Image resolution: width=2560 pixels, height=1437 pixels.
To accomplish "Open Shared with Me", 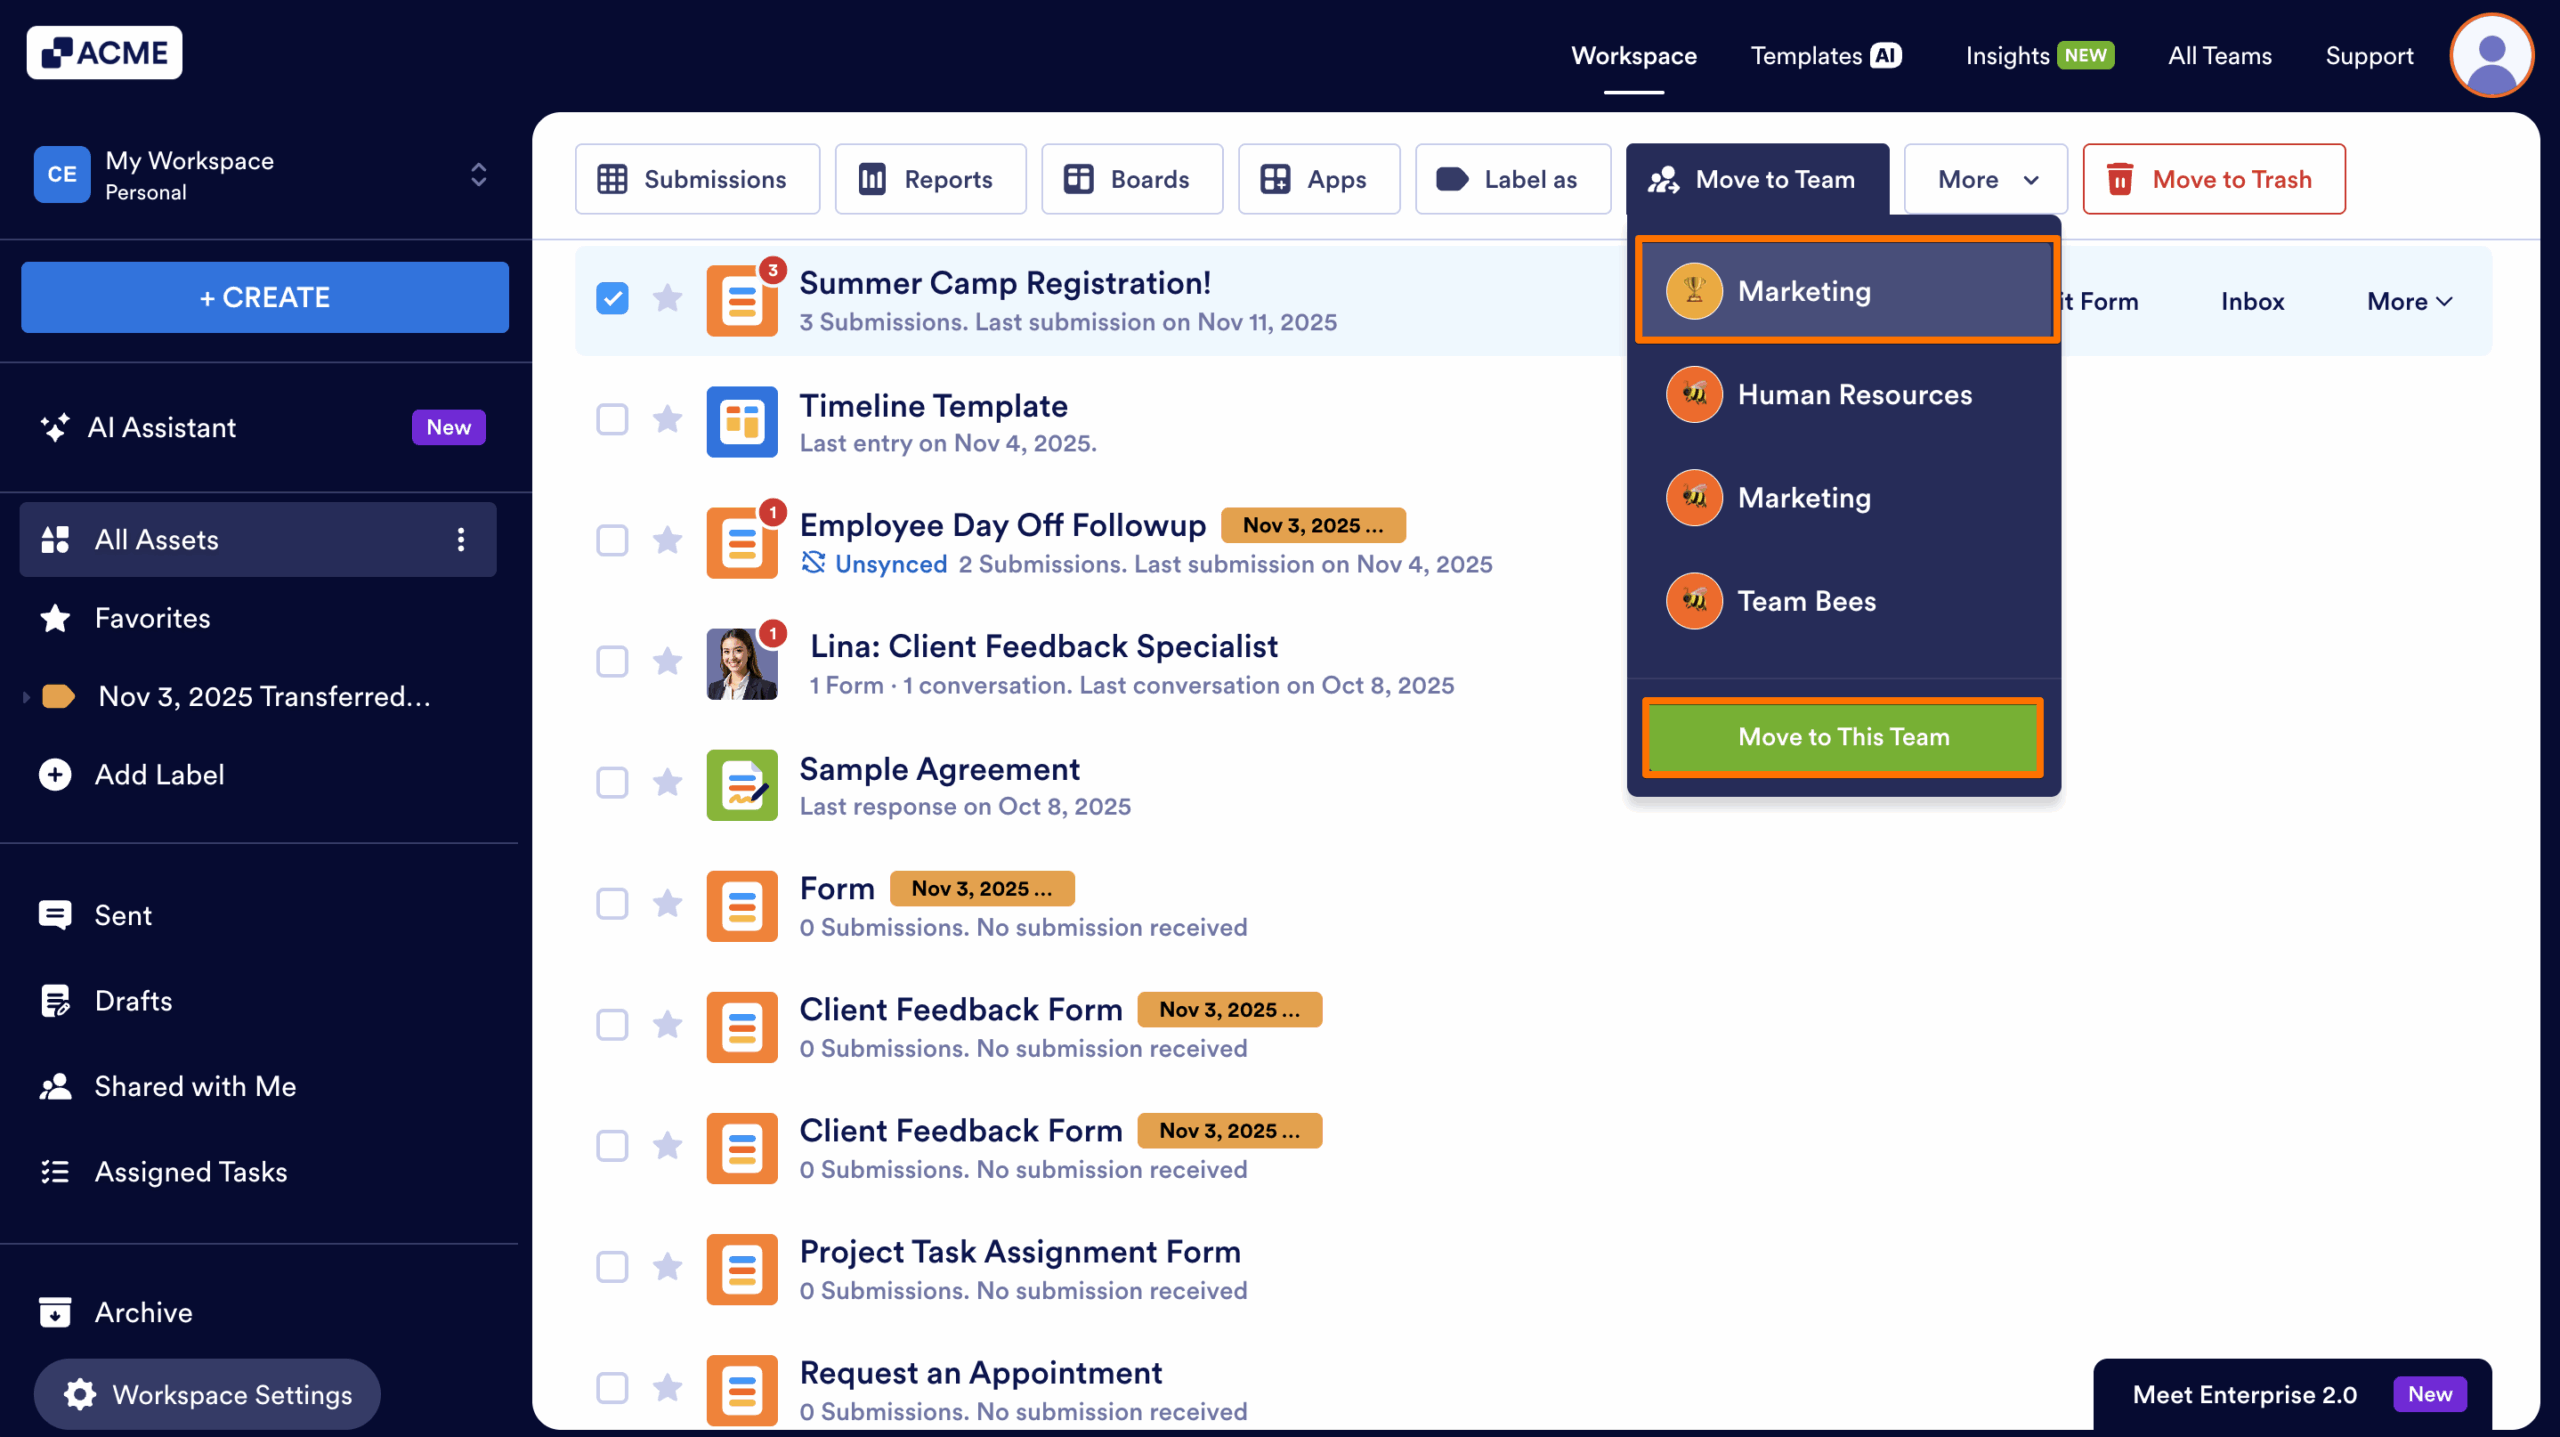I will 195,1086.
